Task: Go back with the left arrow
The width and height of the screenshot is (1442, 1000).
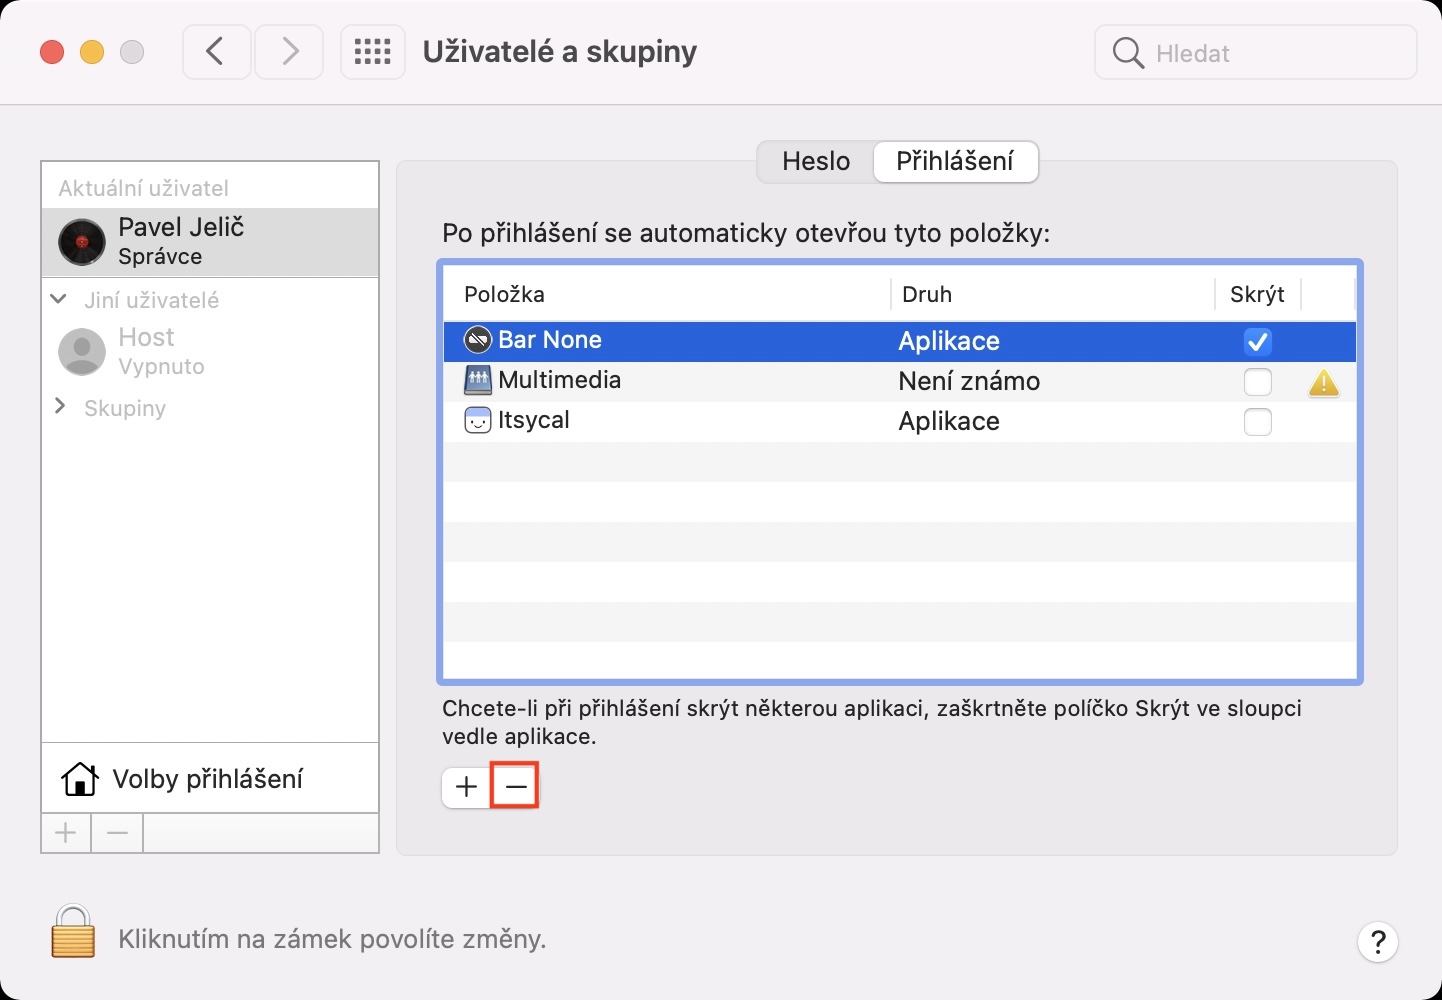Action: tap(216, 52)
